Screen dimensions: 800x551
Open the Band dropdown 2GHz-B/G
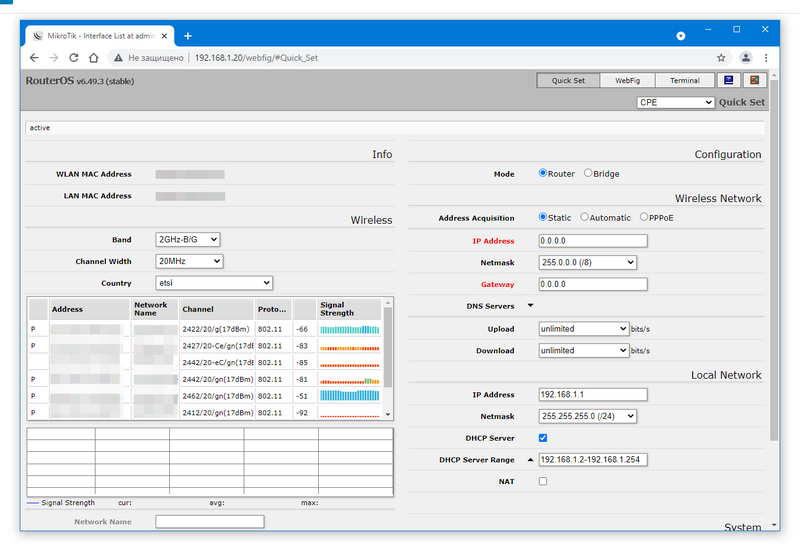[x=188, y=239]
